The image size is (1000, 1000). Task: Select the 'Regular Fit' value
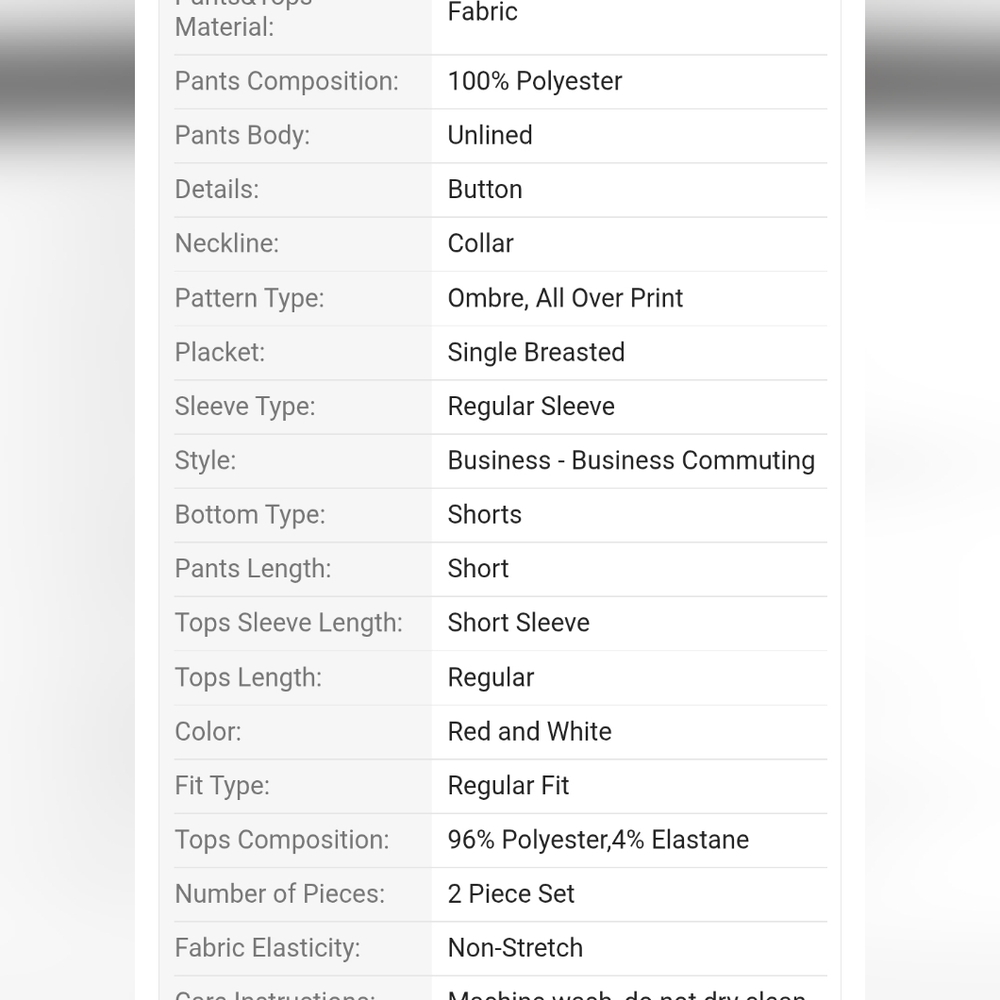508,786
